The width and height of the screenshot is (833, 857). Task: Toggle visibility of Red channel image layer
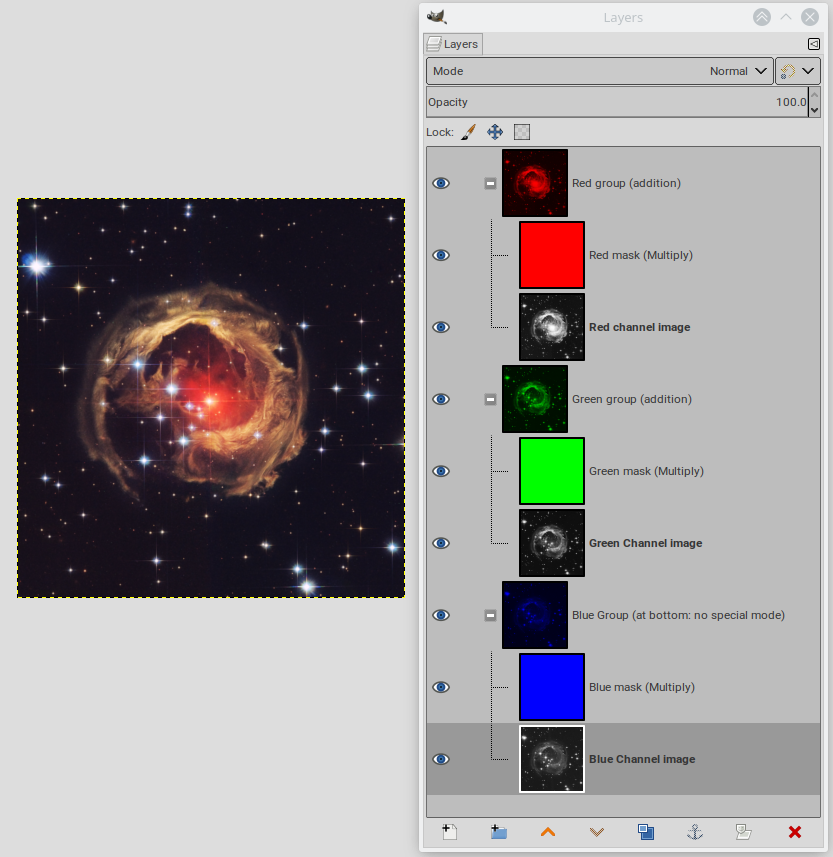[441, 327]
